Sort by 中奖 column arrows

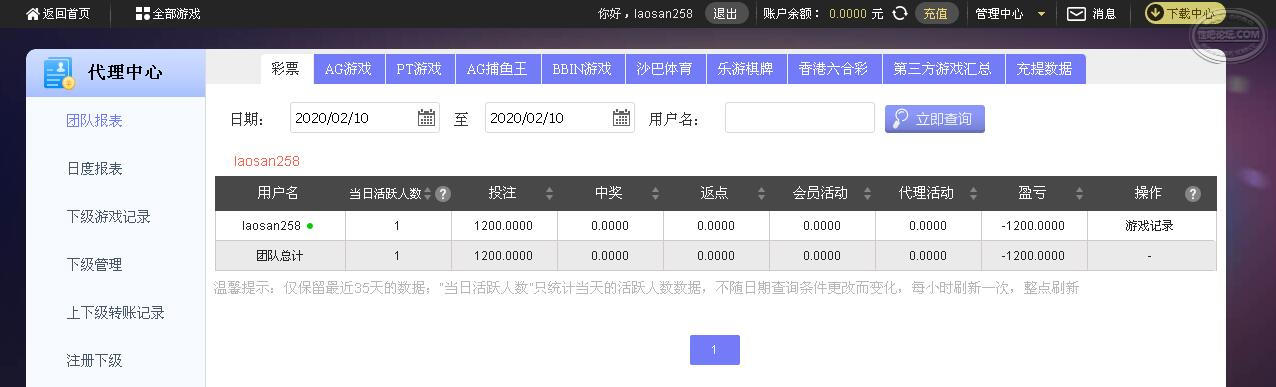[x=655, y=194]
